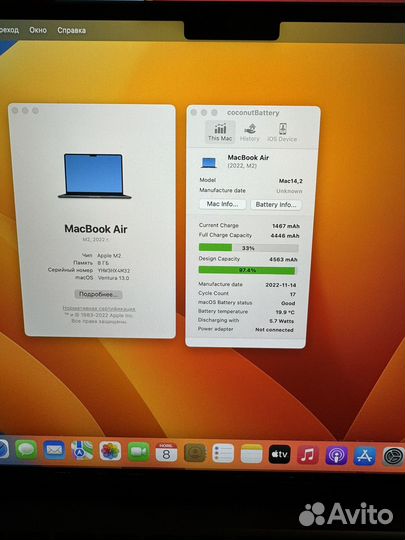
Task: Select the 1467 mAh current charge value
Action: 286,226
